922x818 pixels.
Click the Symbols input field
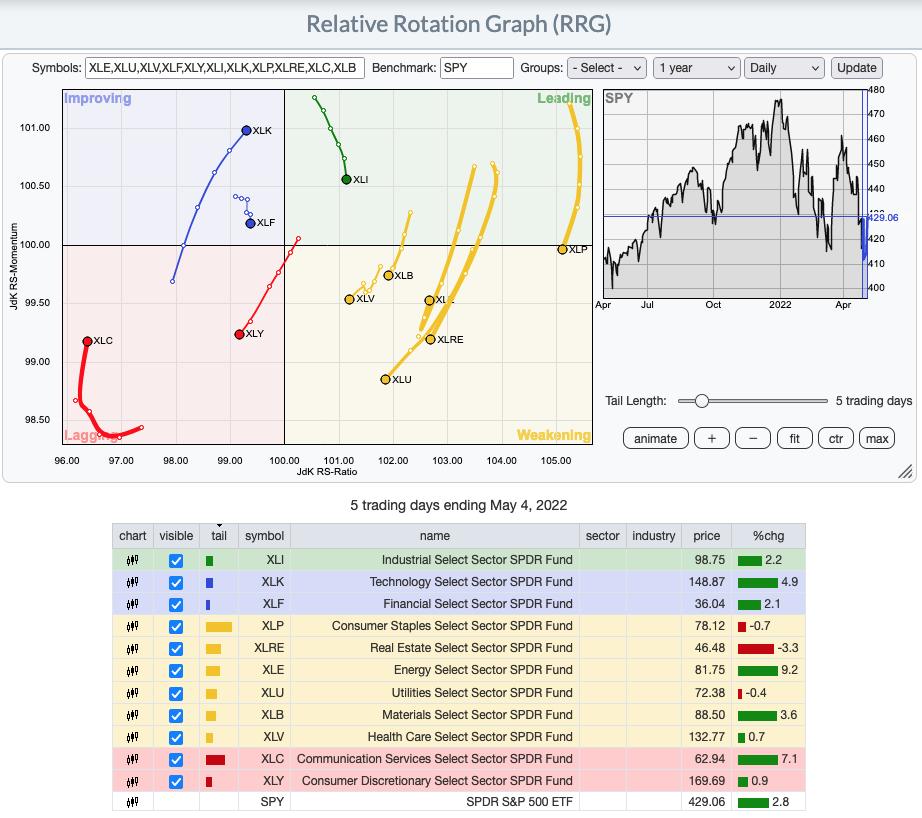pyautogui.click(x=225, y=68)
